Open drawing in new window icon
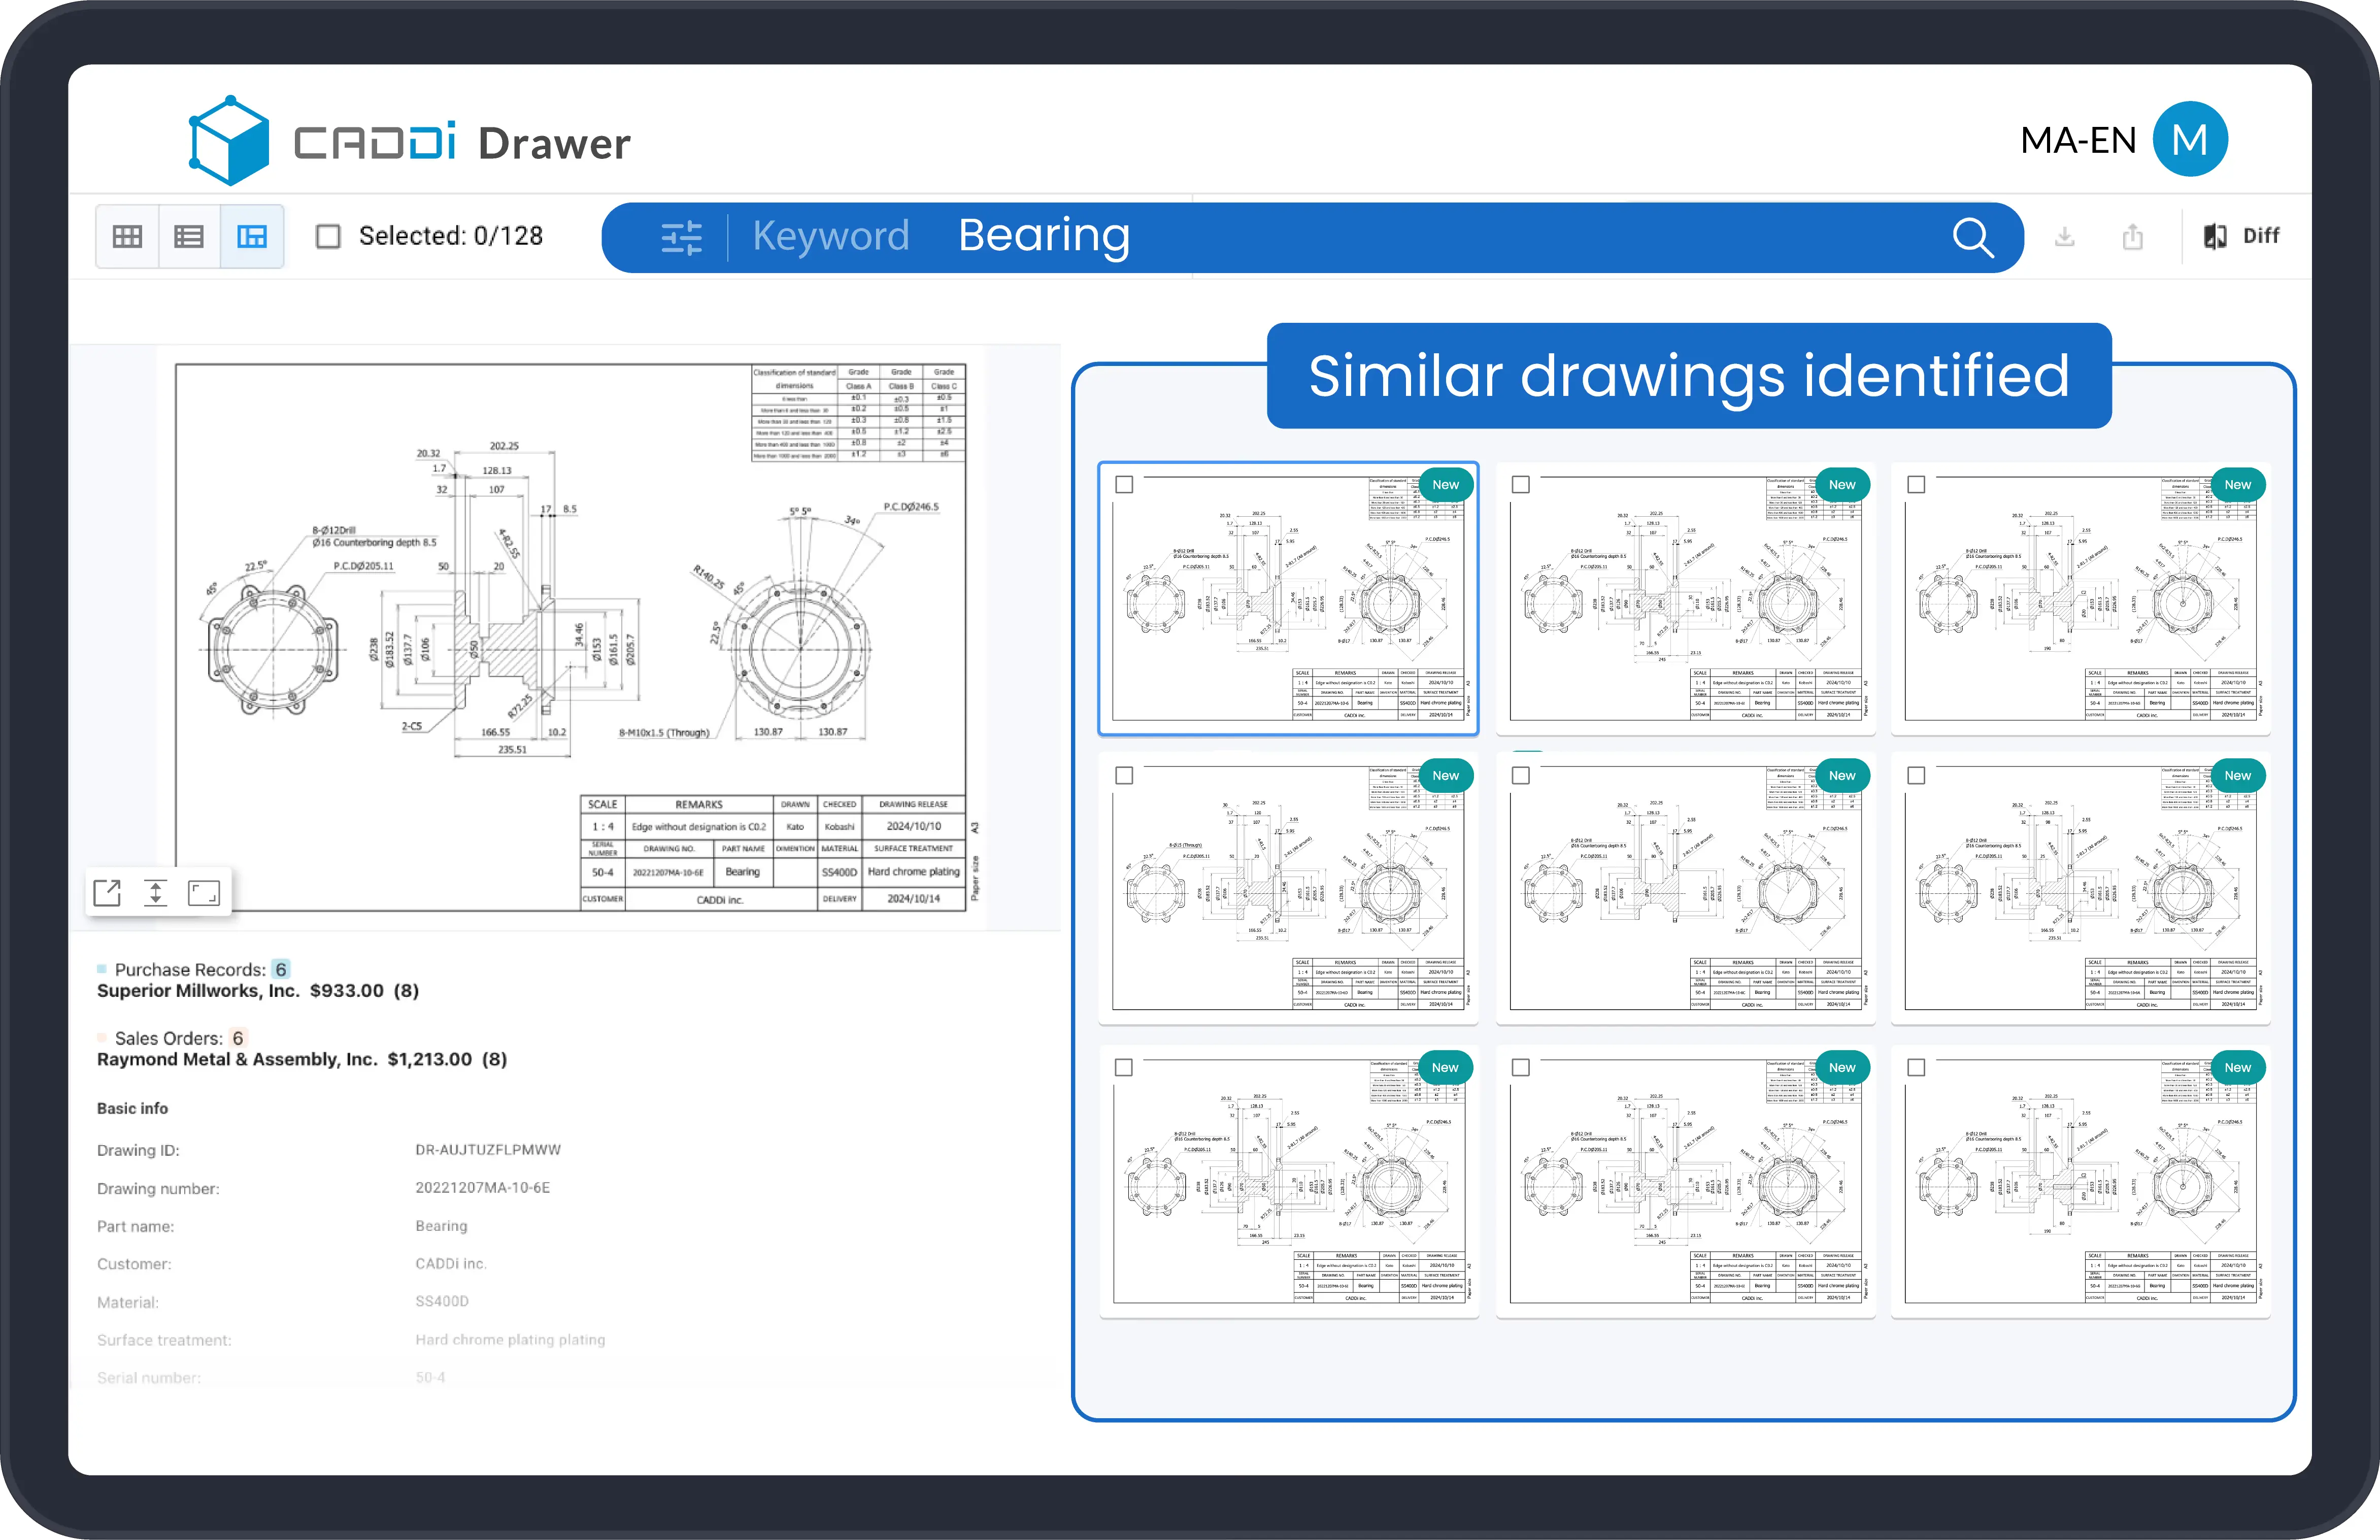Viewport: 2380px width, 1540px height. pos(107,893)
